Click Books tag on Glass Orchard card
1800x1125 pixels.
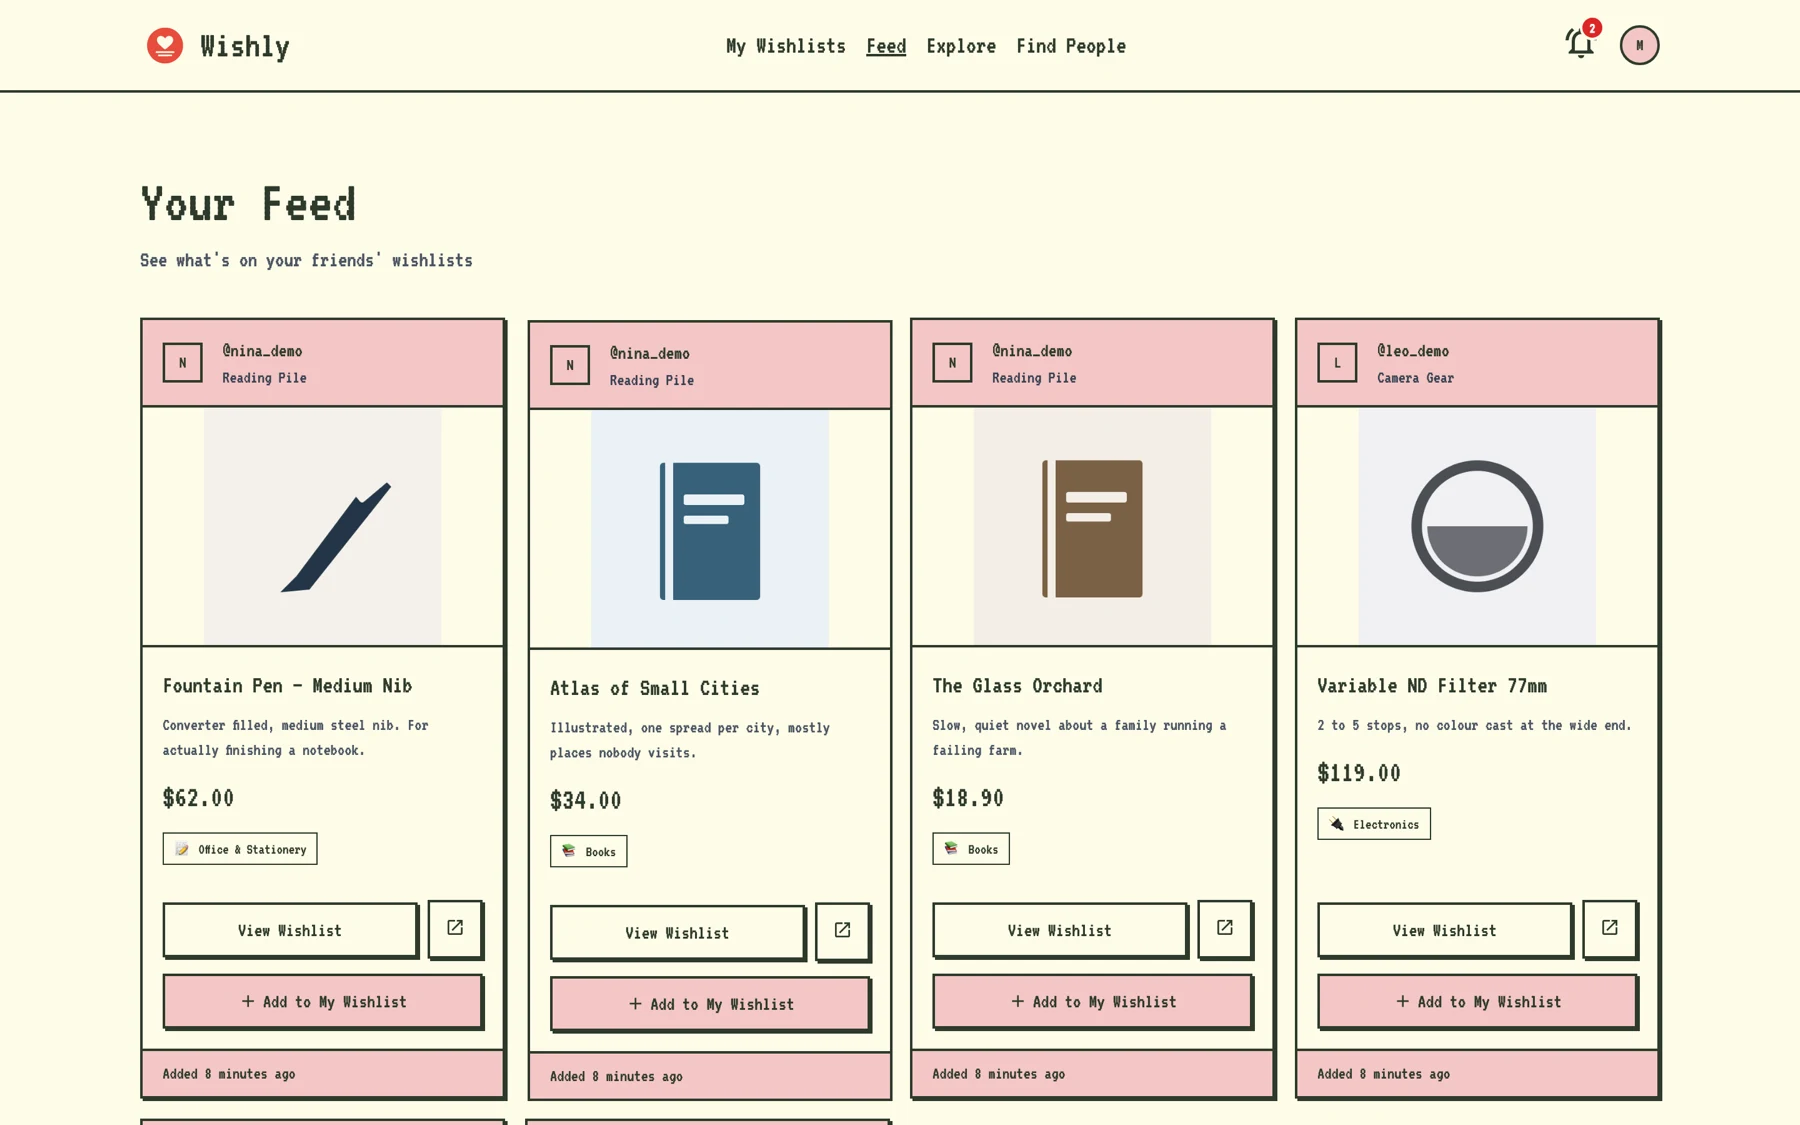971,849
